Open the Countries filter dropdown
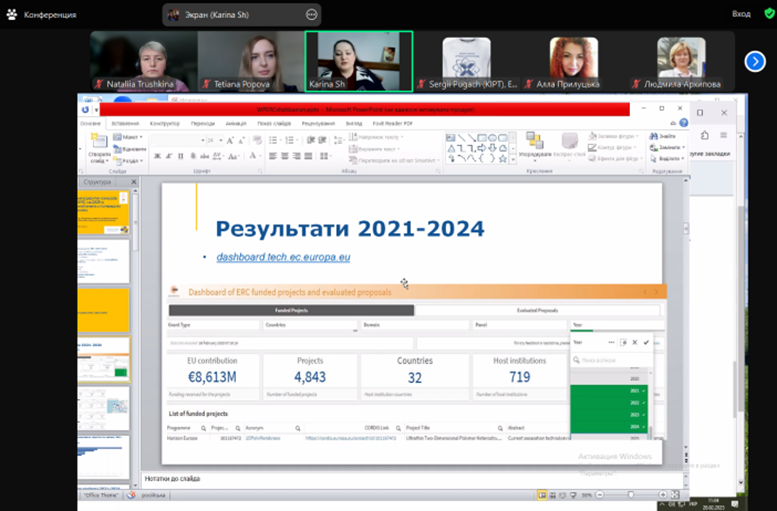The height and width of the screenshot is (511, 777). coord(310,325)
